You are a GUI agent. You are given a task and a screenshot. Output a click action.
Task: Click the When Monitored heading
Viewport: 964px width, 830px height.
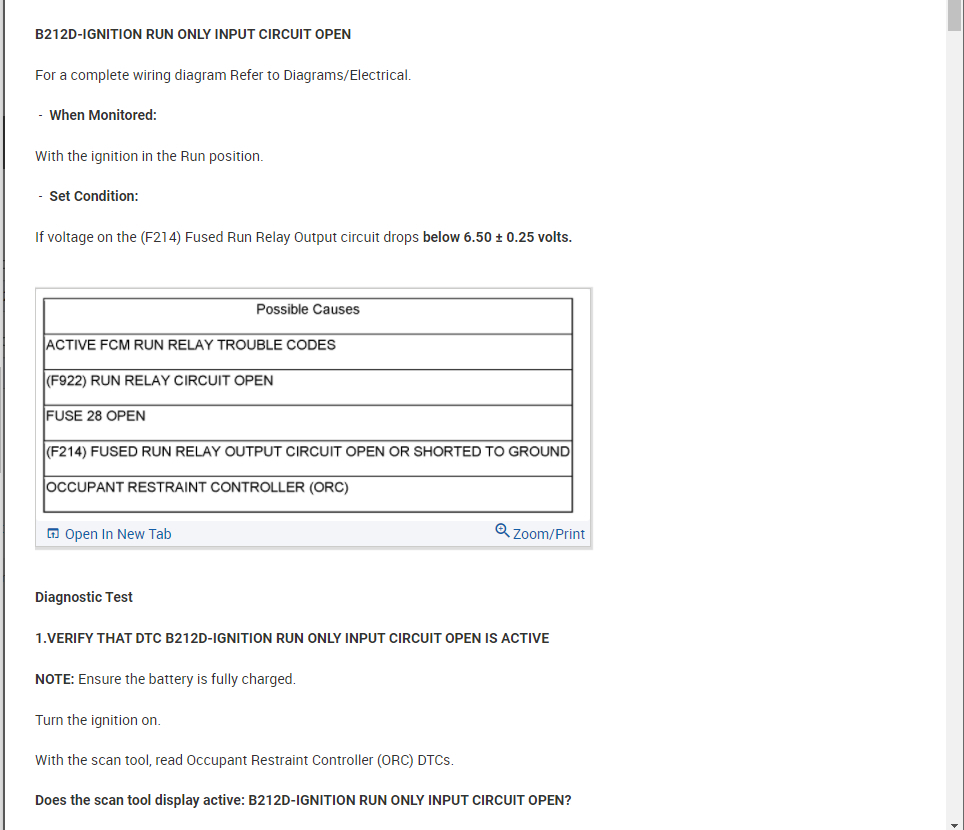(103, 115)
